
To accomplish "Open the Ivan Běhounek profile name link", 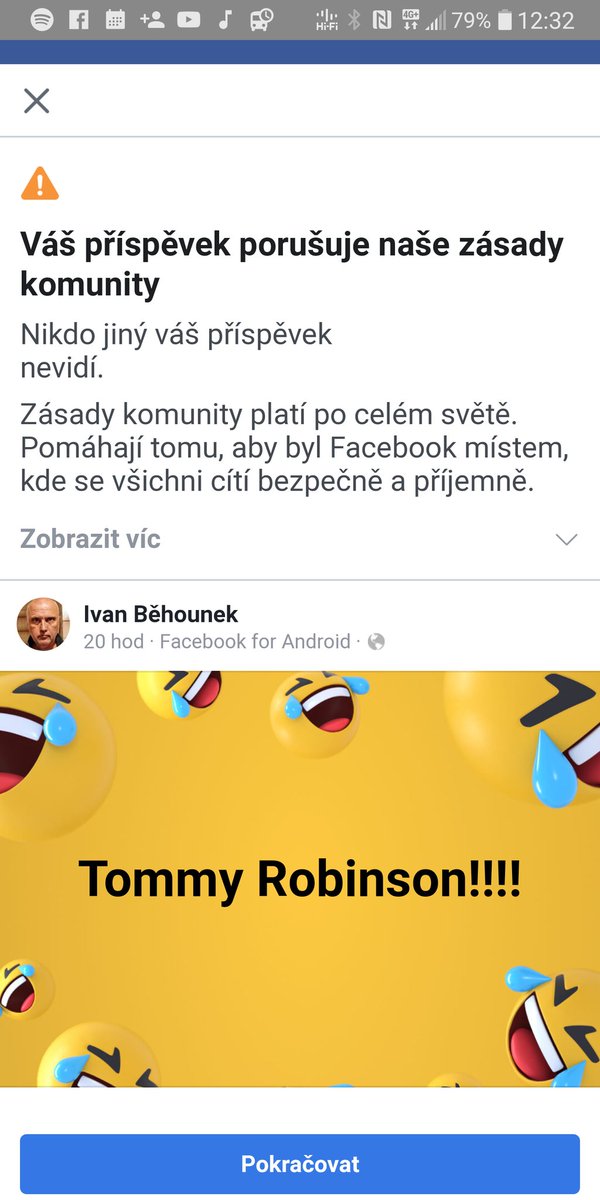I will click(x=161, y=614).
